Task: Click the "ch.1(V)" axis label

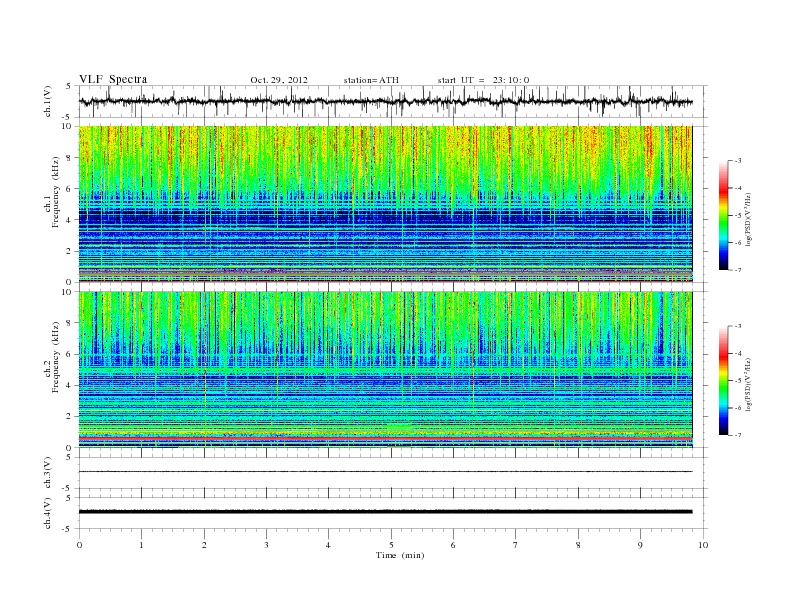Action: [x=48, y=101]
